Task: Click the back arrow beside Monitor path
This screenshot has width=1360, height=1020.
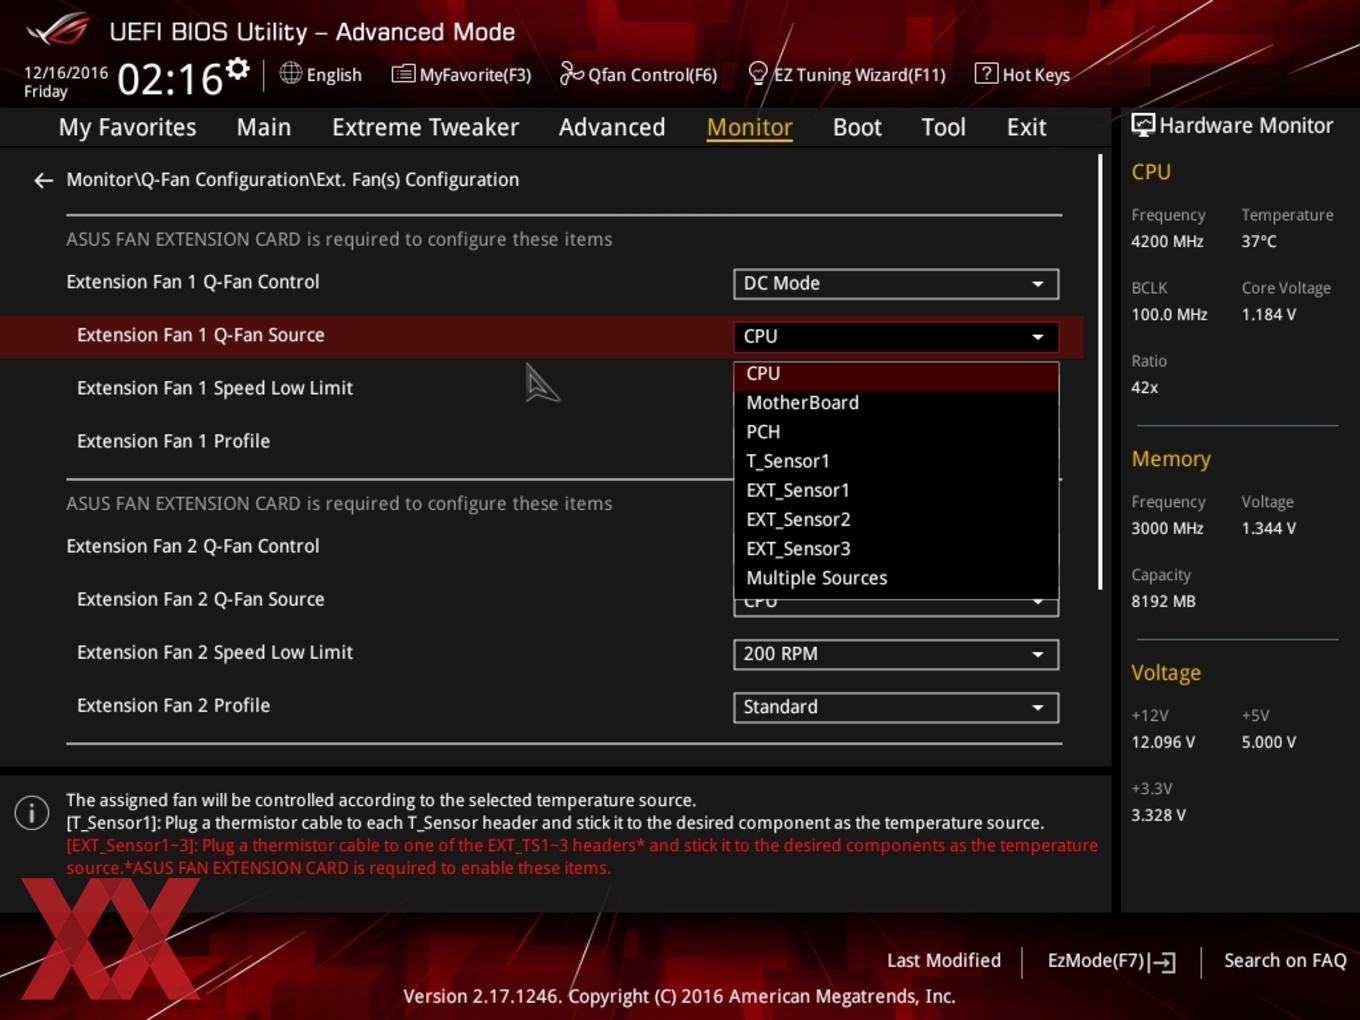Action: coord(43,180)
